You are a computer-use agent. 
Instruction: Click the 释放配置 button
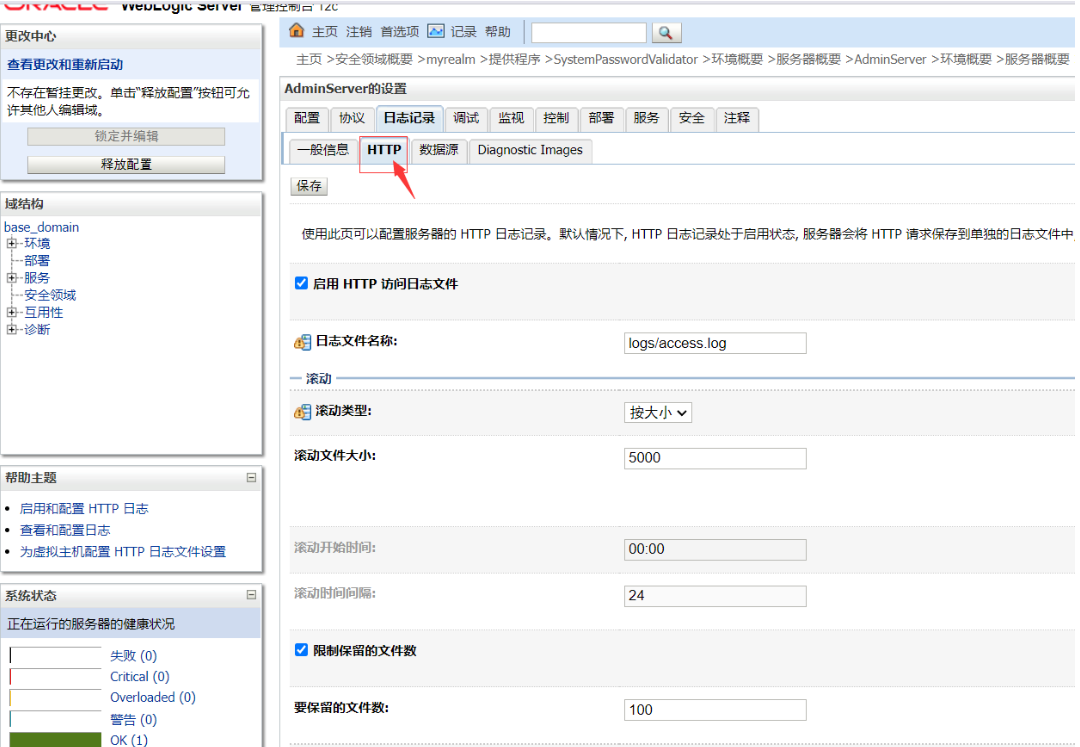pyautogui.click(x=126, y=164)
